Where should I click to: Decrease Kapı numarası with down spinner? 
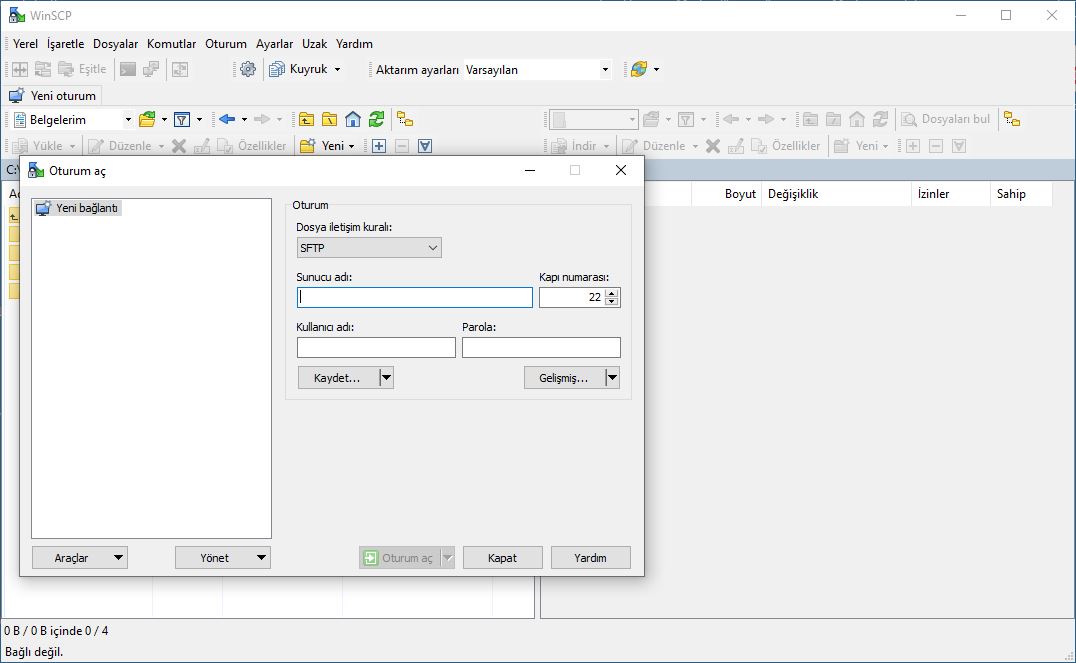(x=612, y=302)
